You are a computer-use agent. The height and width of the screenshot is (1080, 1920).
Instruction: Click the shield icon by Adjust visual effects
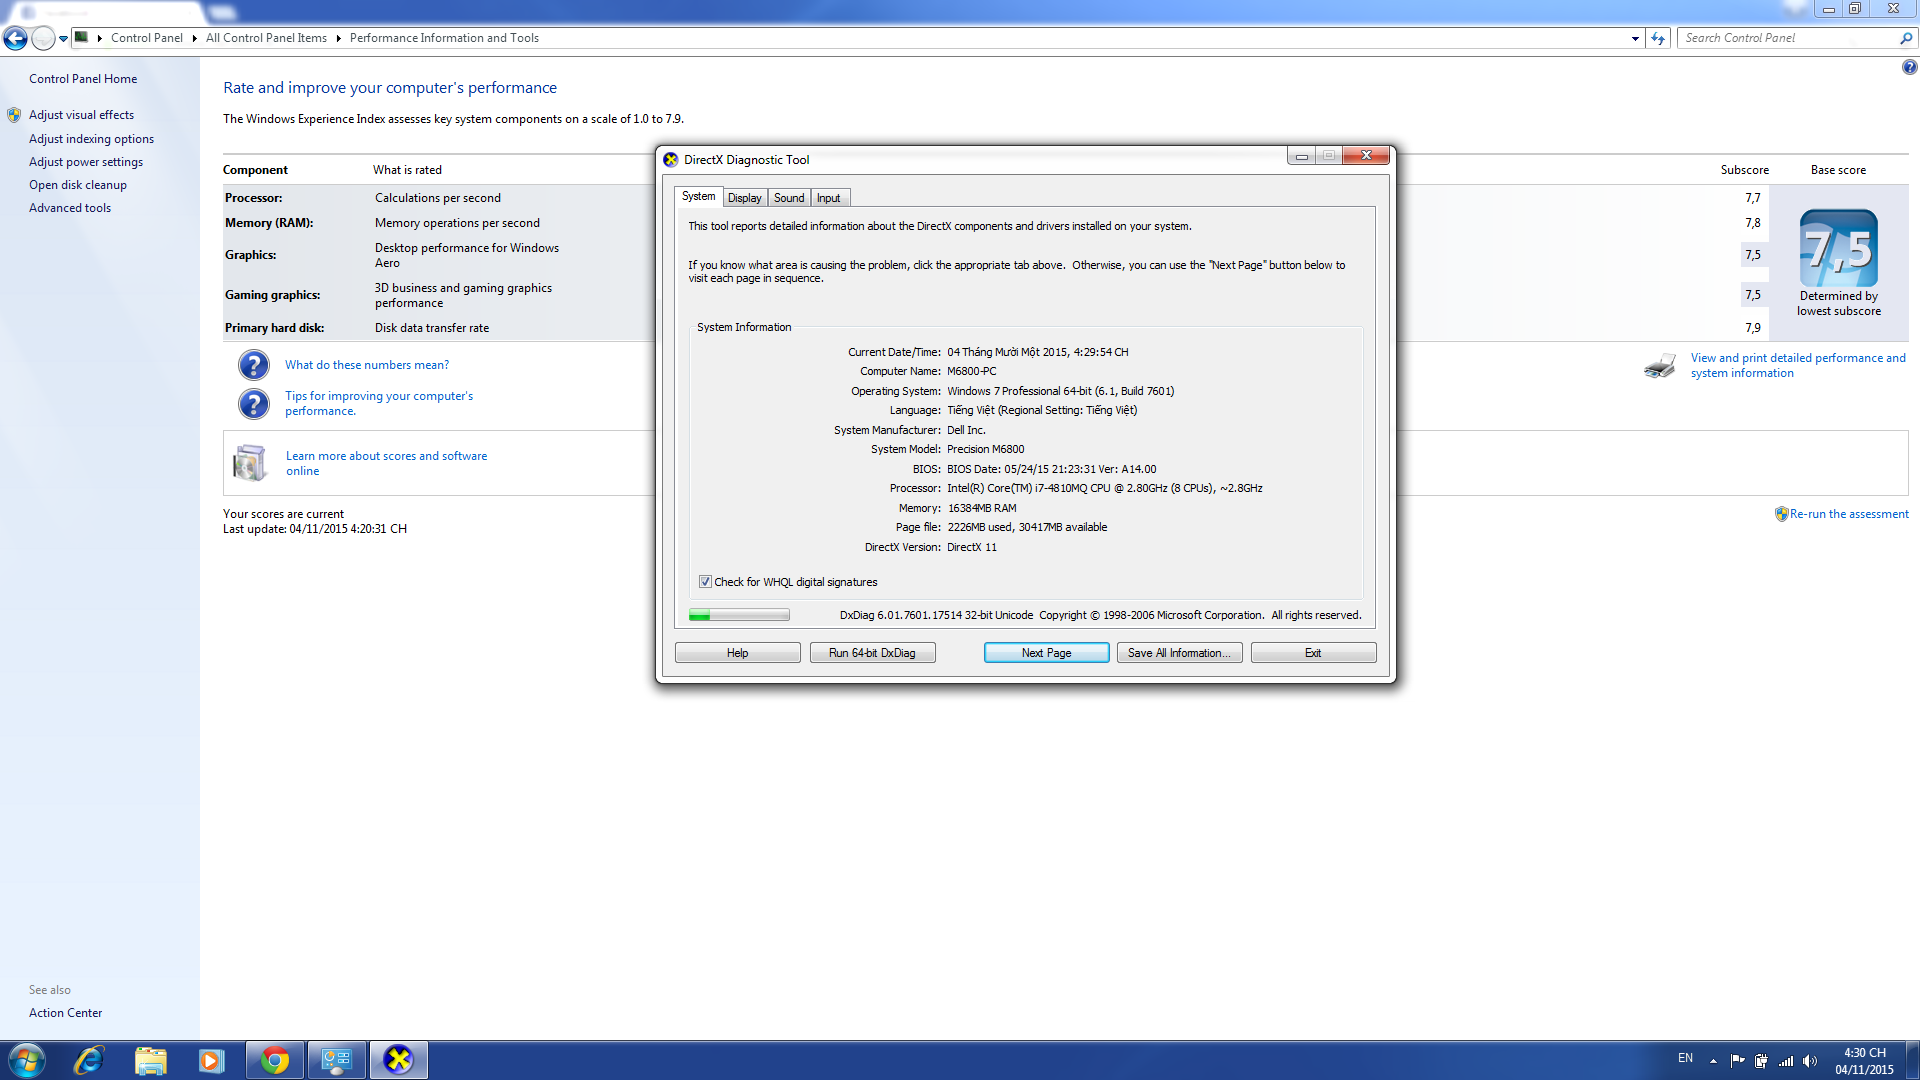(x=14, y=115)
